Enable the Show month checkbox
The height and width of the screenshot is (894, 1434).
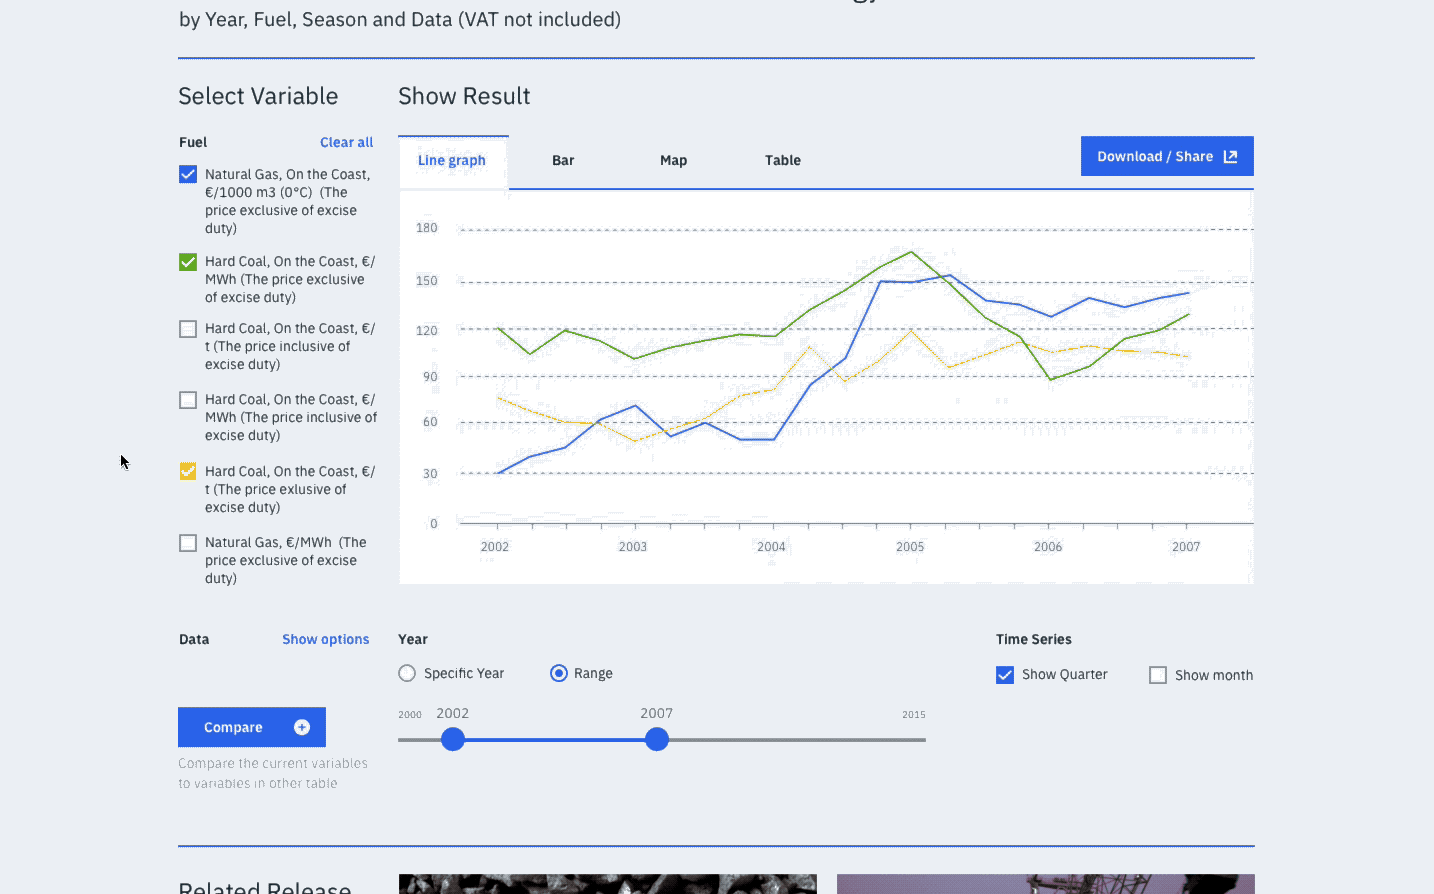1158,675
